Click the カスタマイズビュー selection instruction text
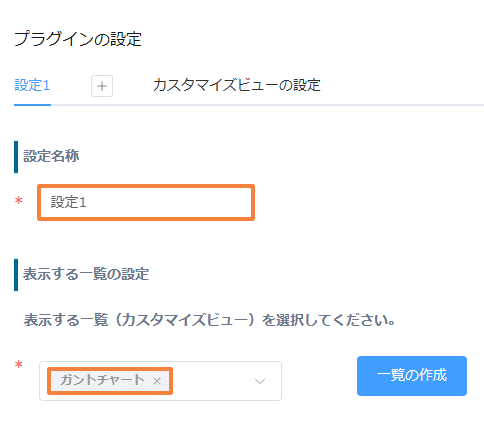 coord(210,320)
